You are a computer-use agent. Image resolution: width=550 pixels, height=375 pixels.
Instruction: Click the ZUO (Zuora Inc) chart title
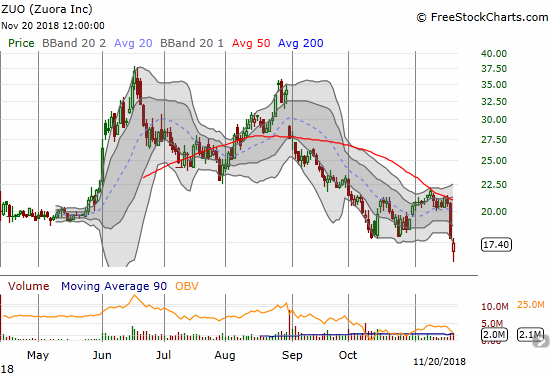click(x=47, y=9)
